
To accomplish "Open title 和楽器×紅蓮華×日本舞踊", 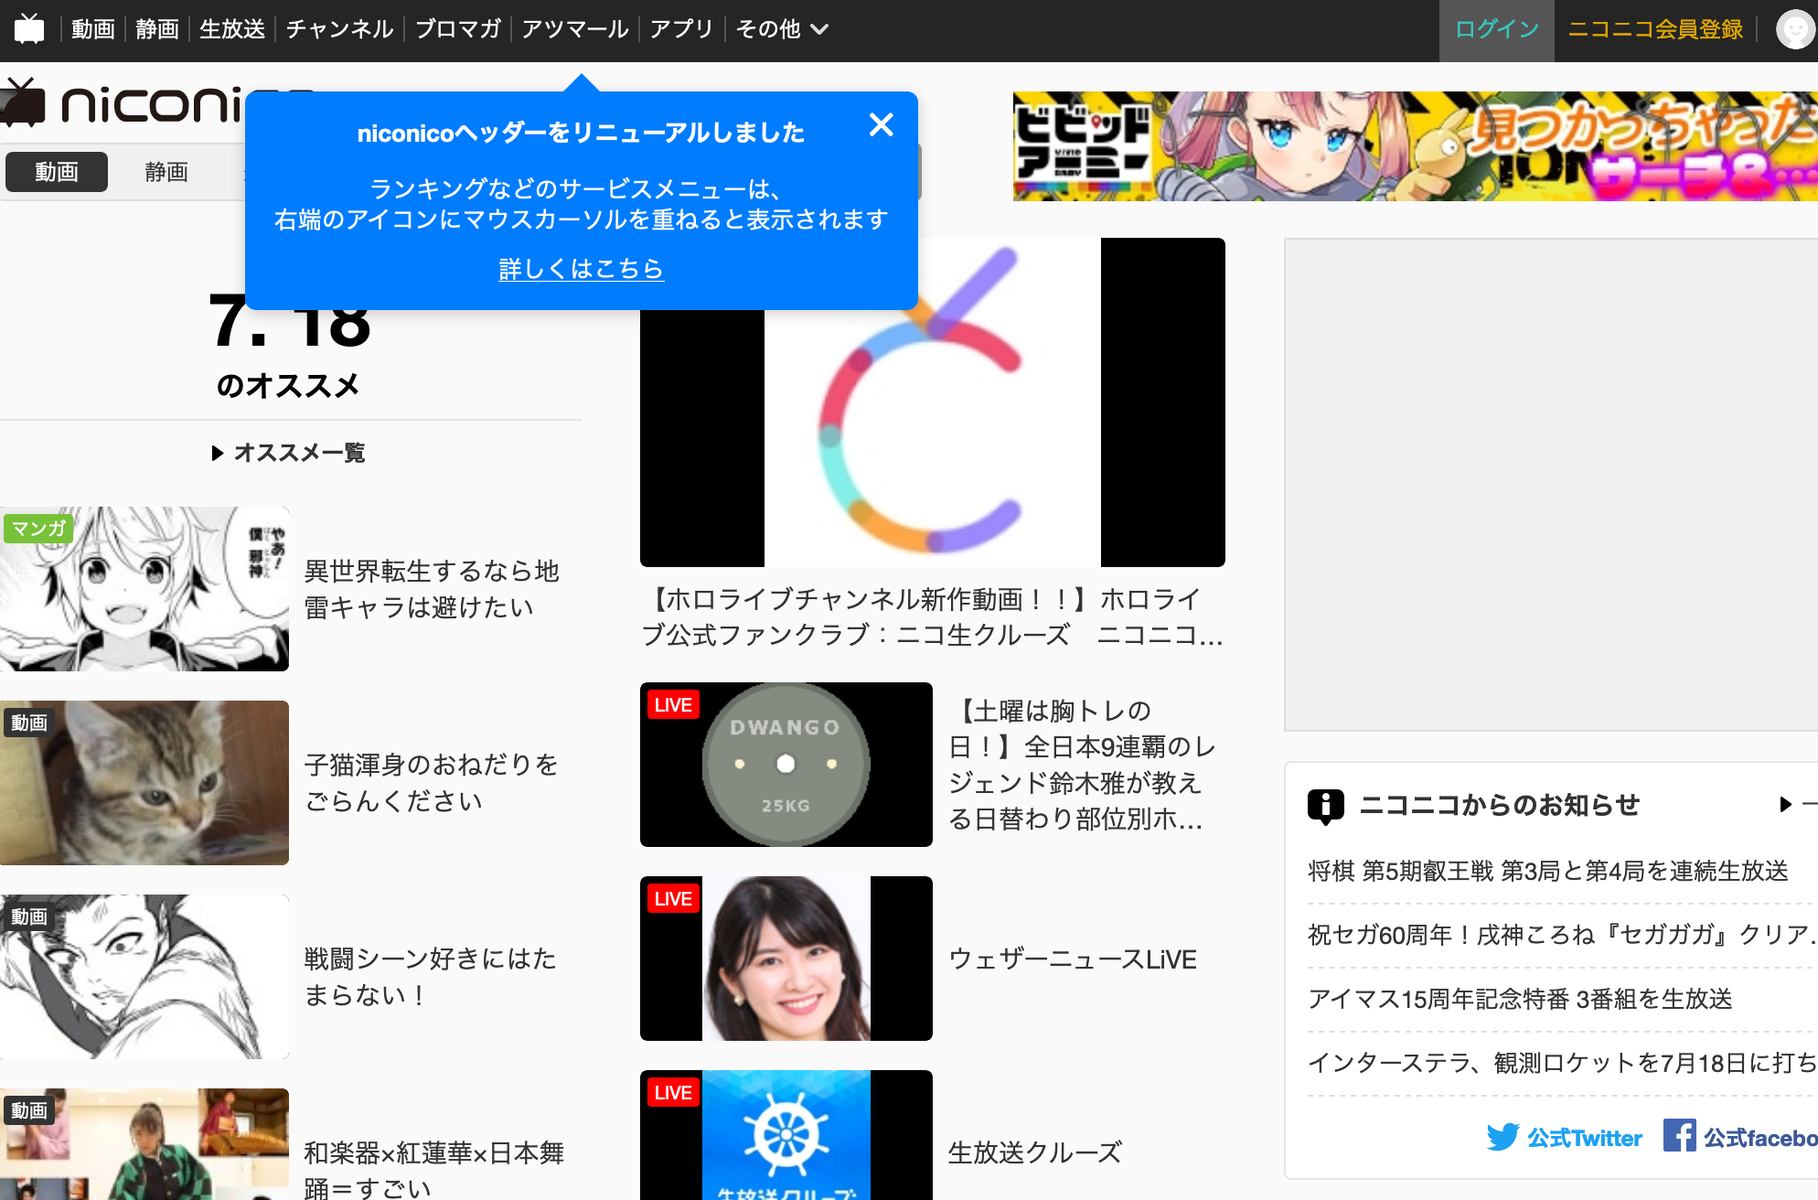I will [434, 1170].
